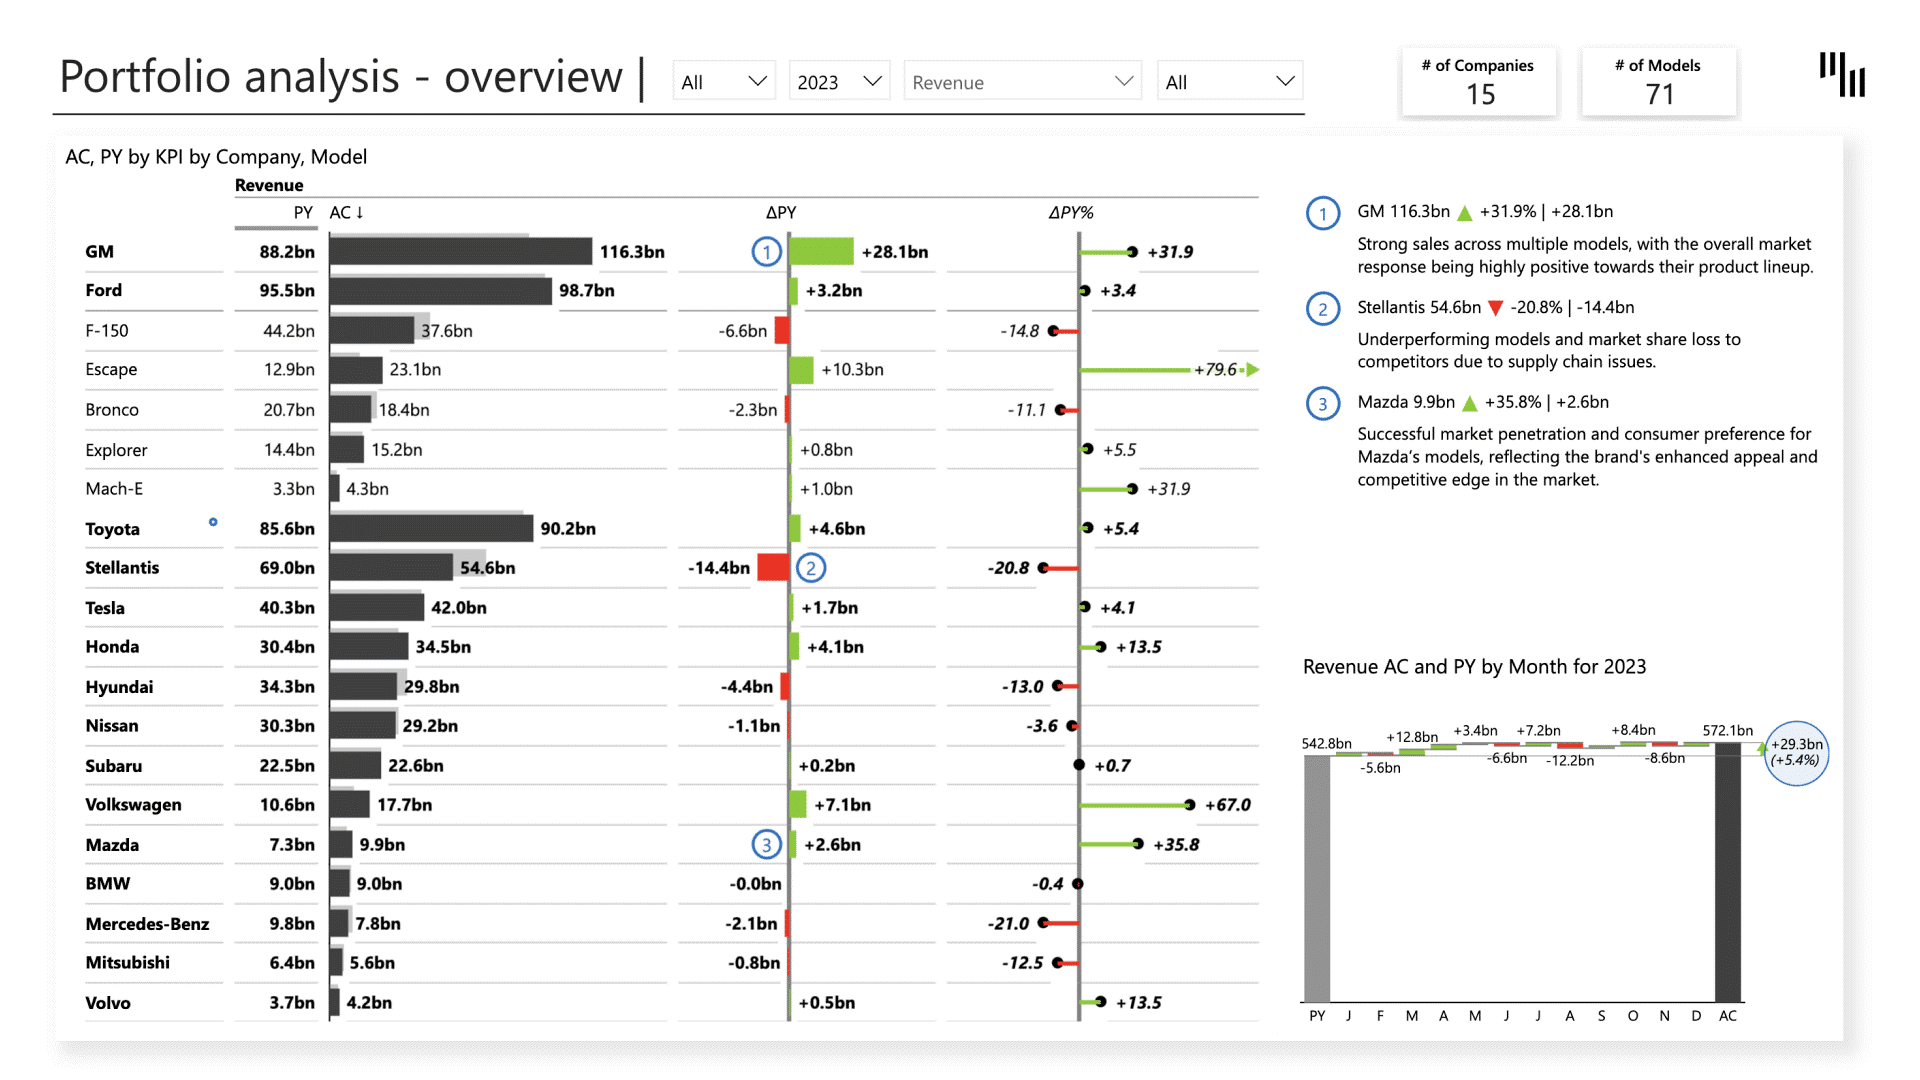Viewport: 1920px width, 1080px height.
Task: Click comment marker 3 beside Mazda bar
Action: [766, 845]
